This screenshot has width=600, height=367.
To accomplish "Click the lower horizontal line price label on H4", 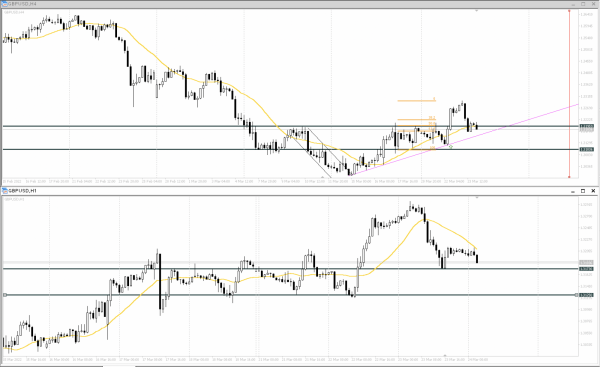I will pyautogui.click(x=587, y=149).
